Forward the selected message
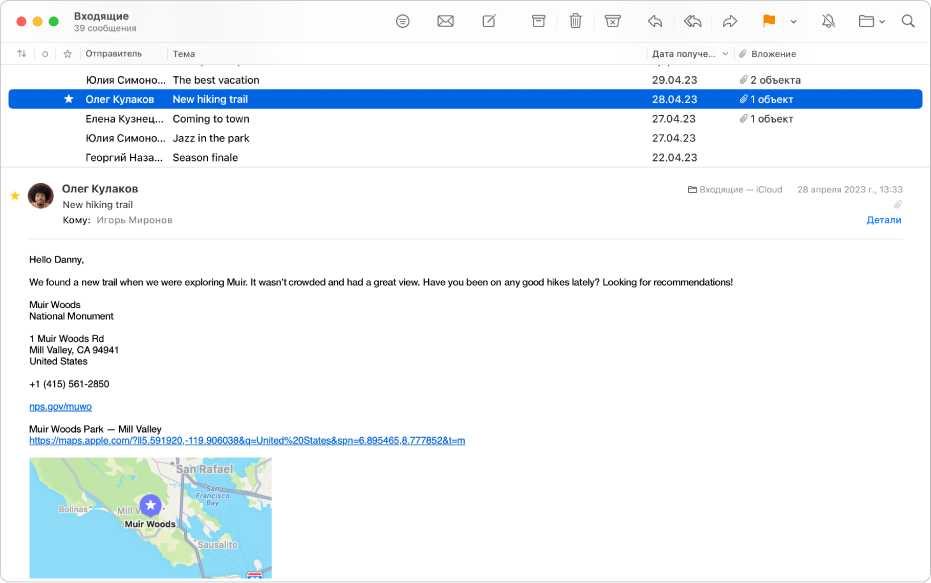This screenshot has height=583, width=931. click(x=730, y=21)
